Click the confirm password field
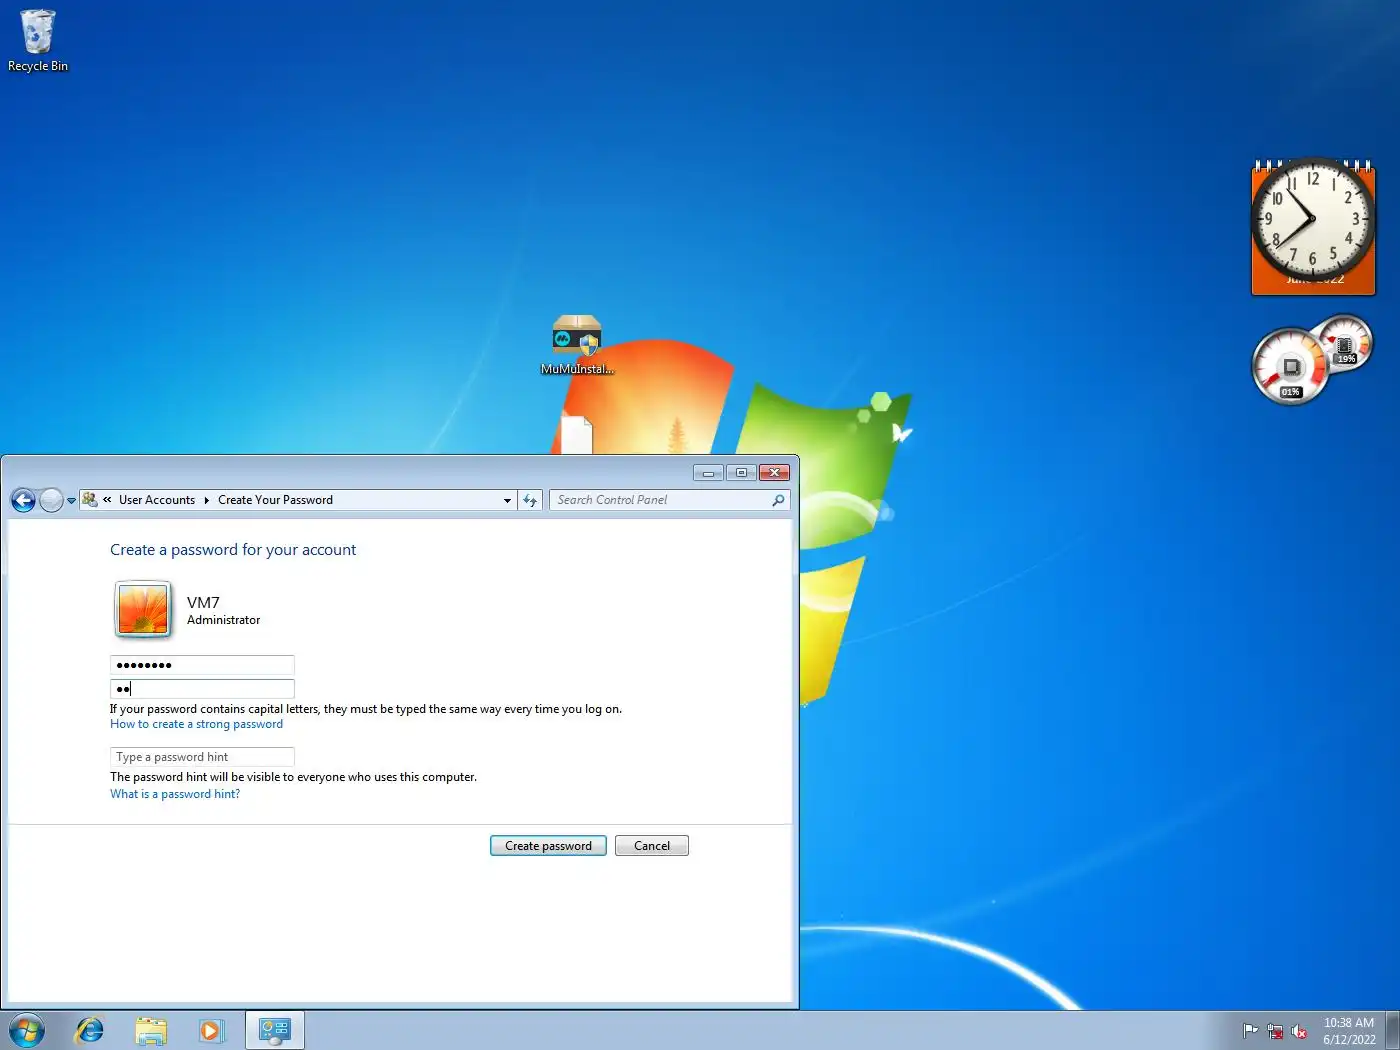The image size is (1400, 1050). point(202,689)
